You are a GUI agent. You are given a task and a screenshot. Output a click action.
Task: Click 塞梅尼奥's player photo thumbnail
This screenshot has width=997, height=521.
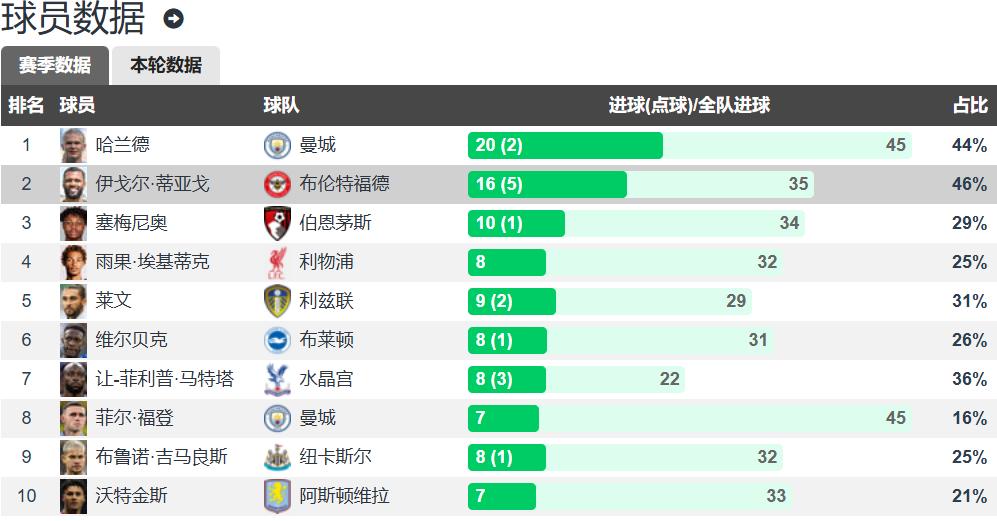74,223
